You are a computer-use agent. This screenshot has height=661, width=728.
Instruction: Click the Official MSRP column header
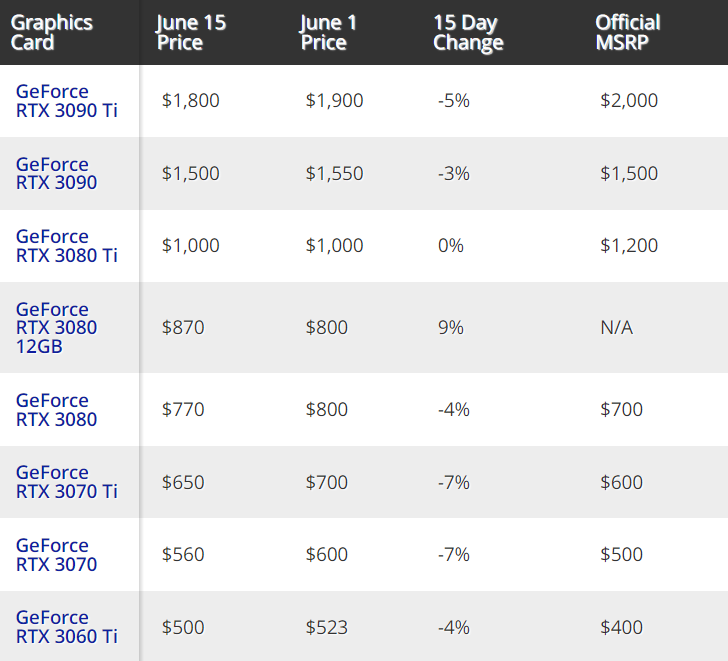(628, 32)
